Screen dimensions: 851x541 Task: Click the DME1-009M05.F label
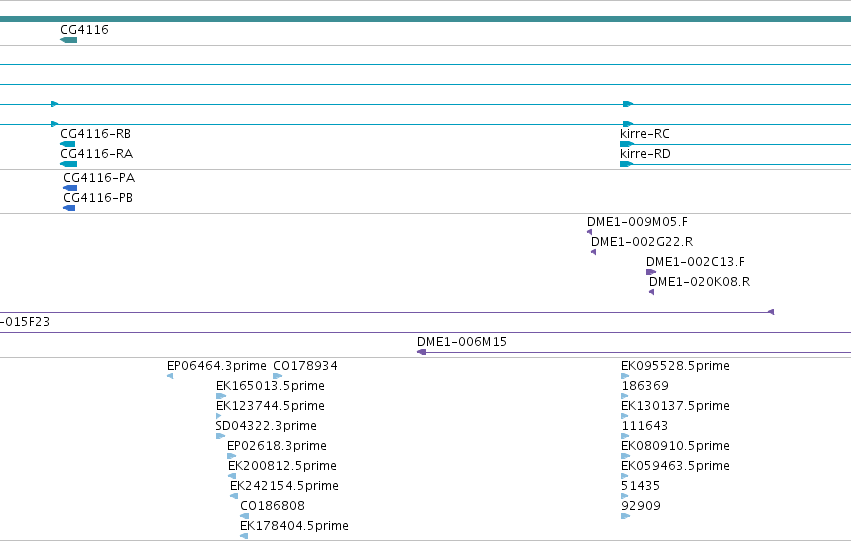click(x=637, y=221)
